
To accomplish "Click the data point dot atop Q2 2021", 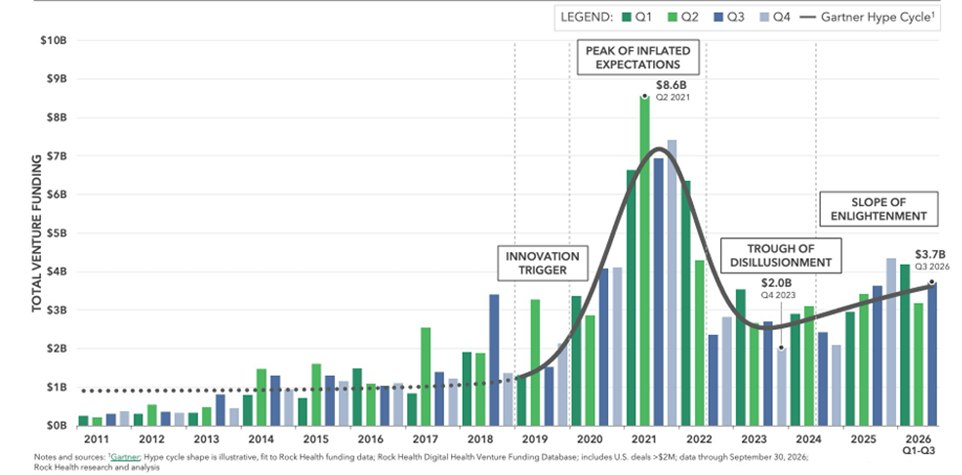I will tap(644, 96).
